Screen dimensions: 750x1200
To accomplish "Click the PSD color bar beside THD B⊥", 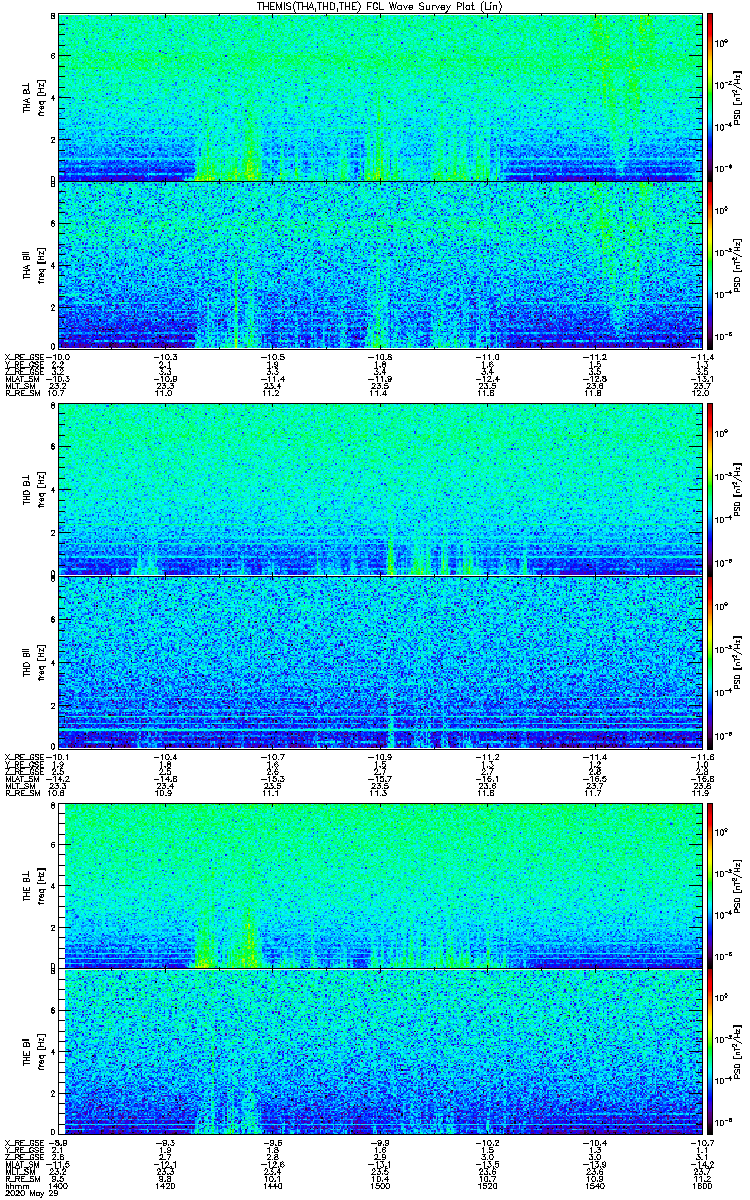I will pos(711,492).
